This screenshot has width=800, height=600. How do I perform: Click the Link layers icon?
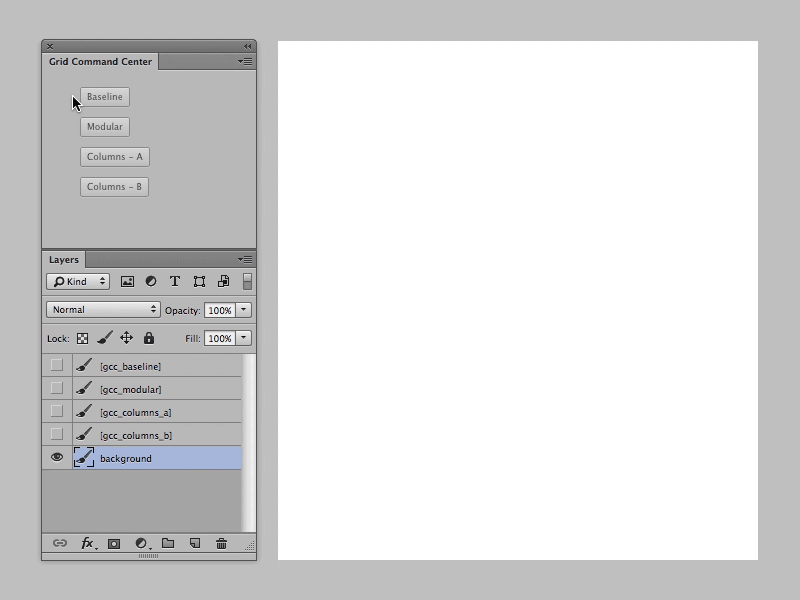58,544
